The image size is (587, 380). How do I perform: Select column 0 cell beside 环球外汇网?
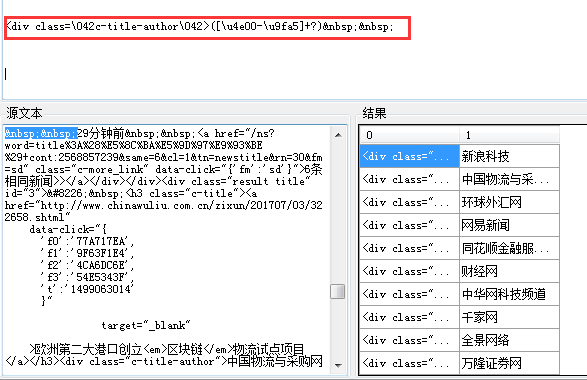coord(410,202)
